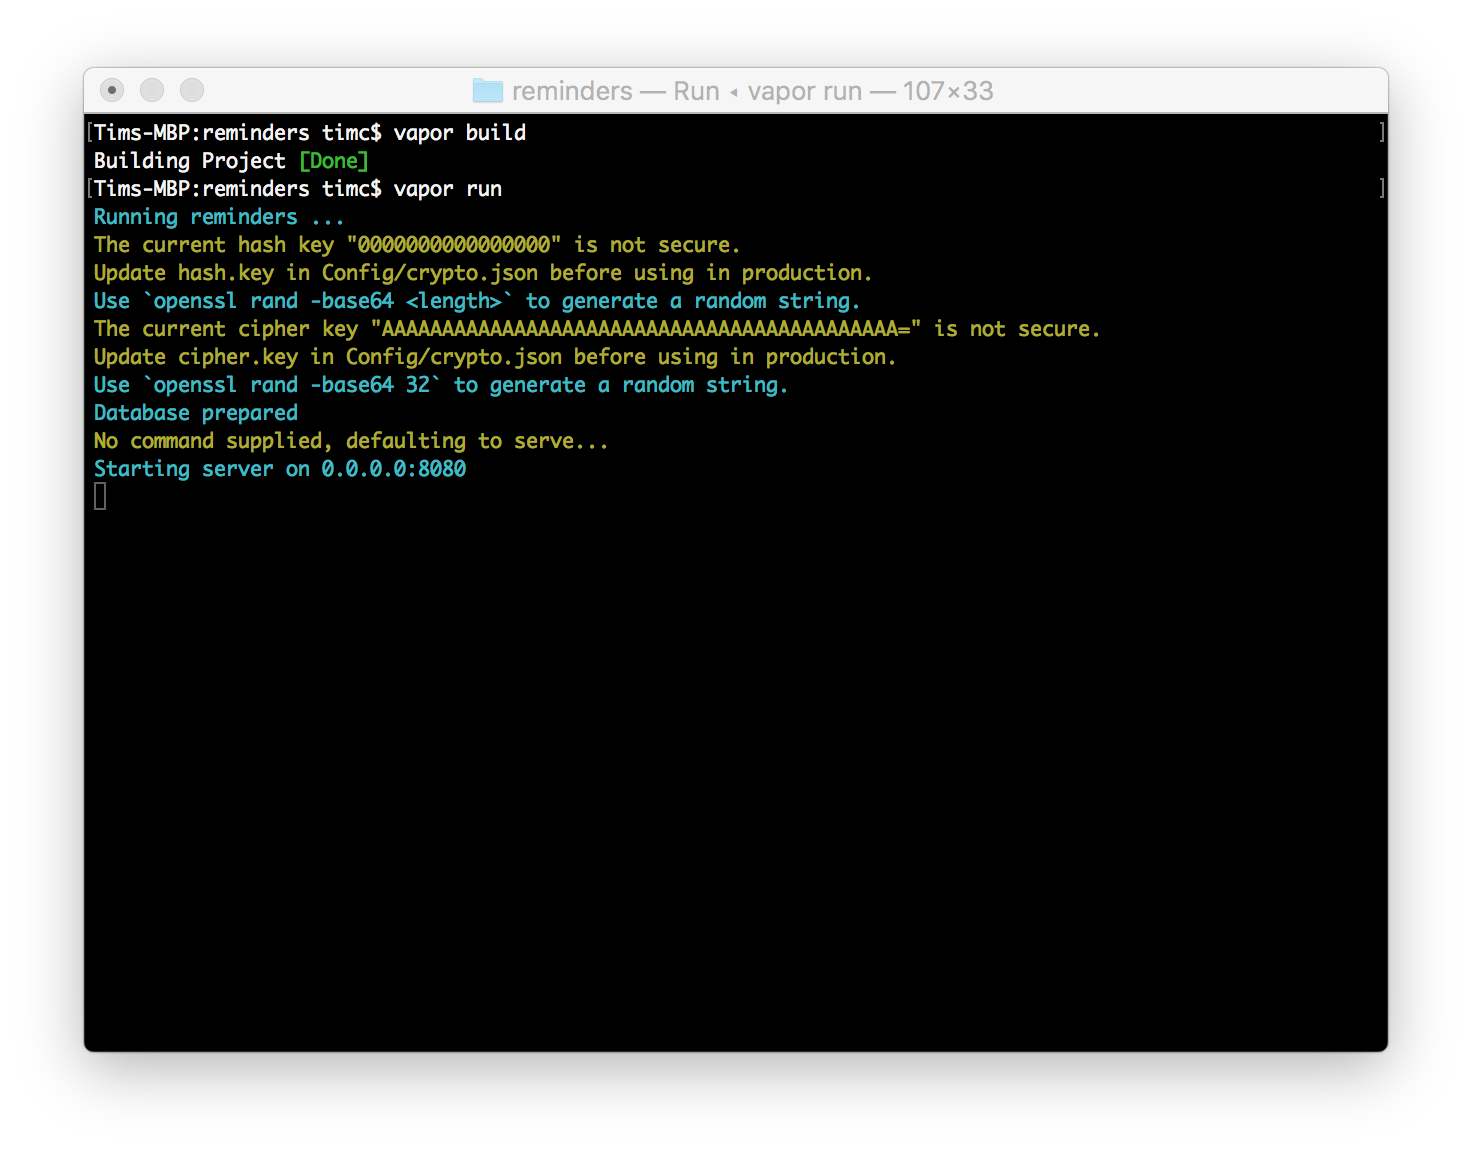The width and height of the screenshot is (1472, 1152).
Task: Click the "Running reminders ..." line
Action: [219, 217]
